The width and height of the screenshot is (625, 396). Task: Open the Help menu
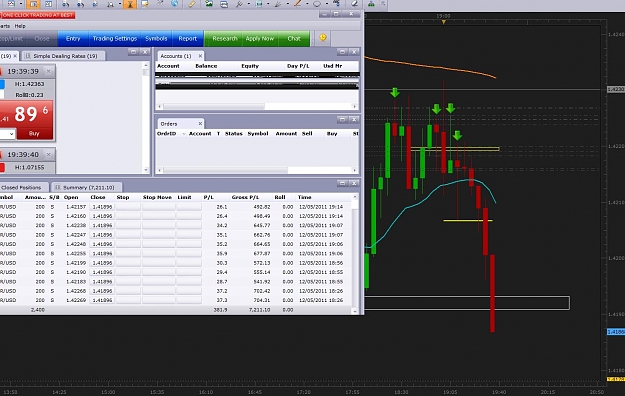pyautogui.click(x=20, y=26)
